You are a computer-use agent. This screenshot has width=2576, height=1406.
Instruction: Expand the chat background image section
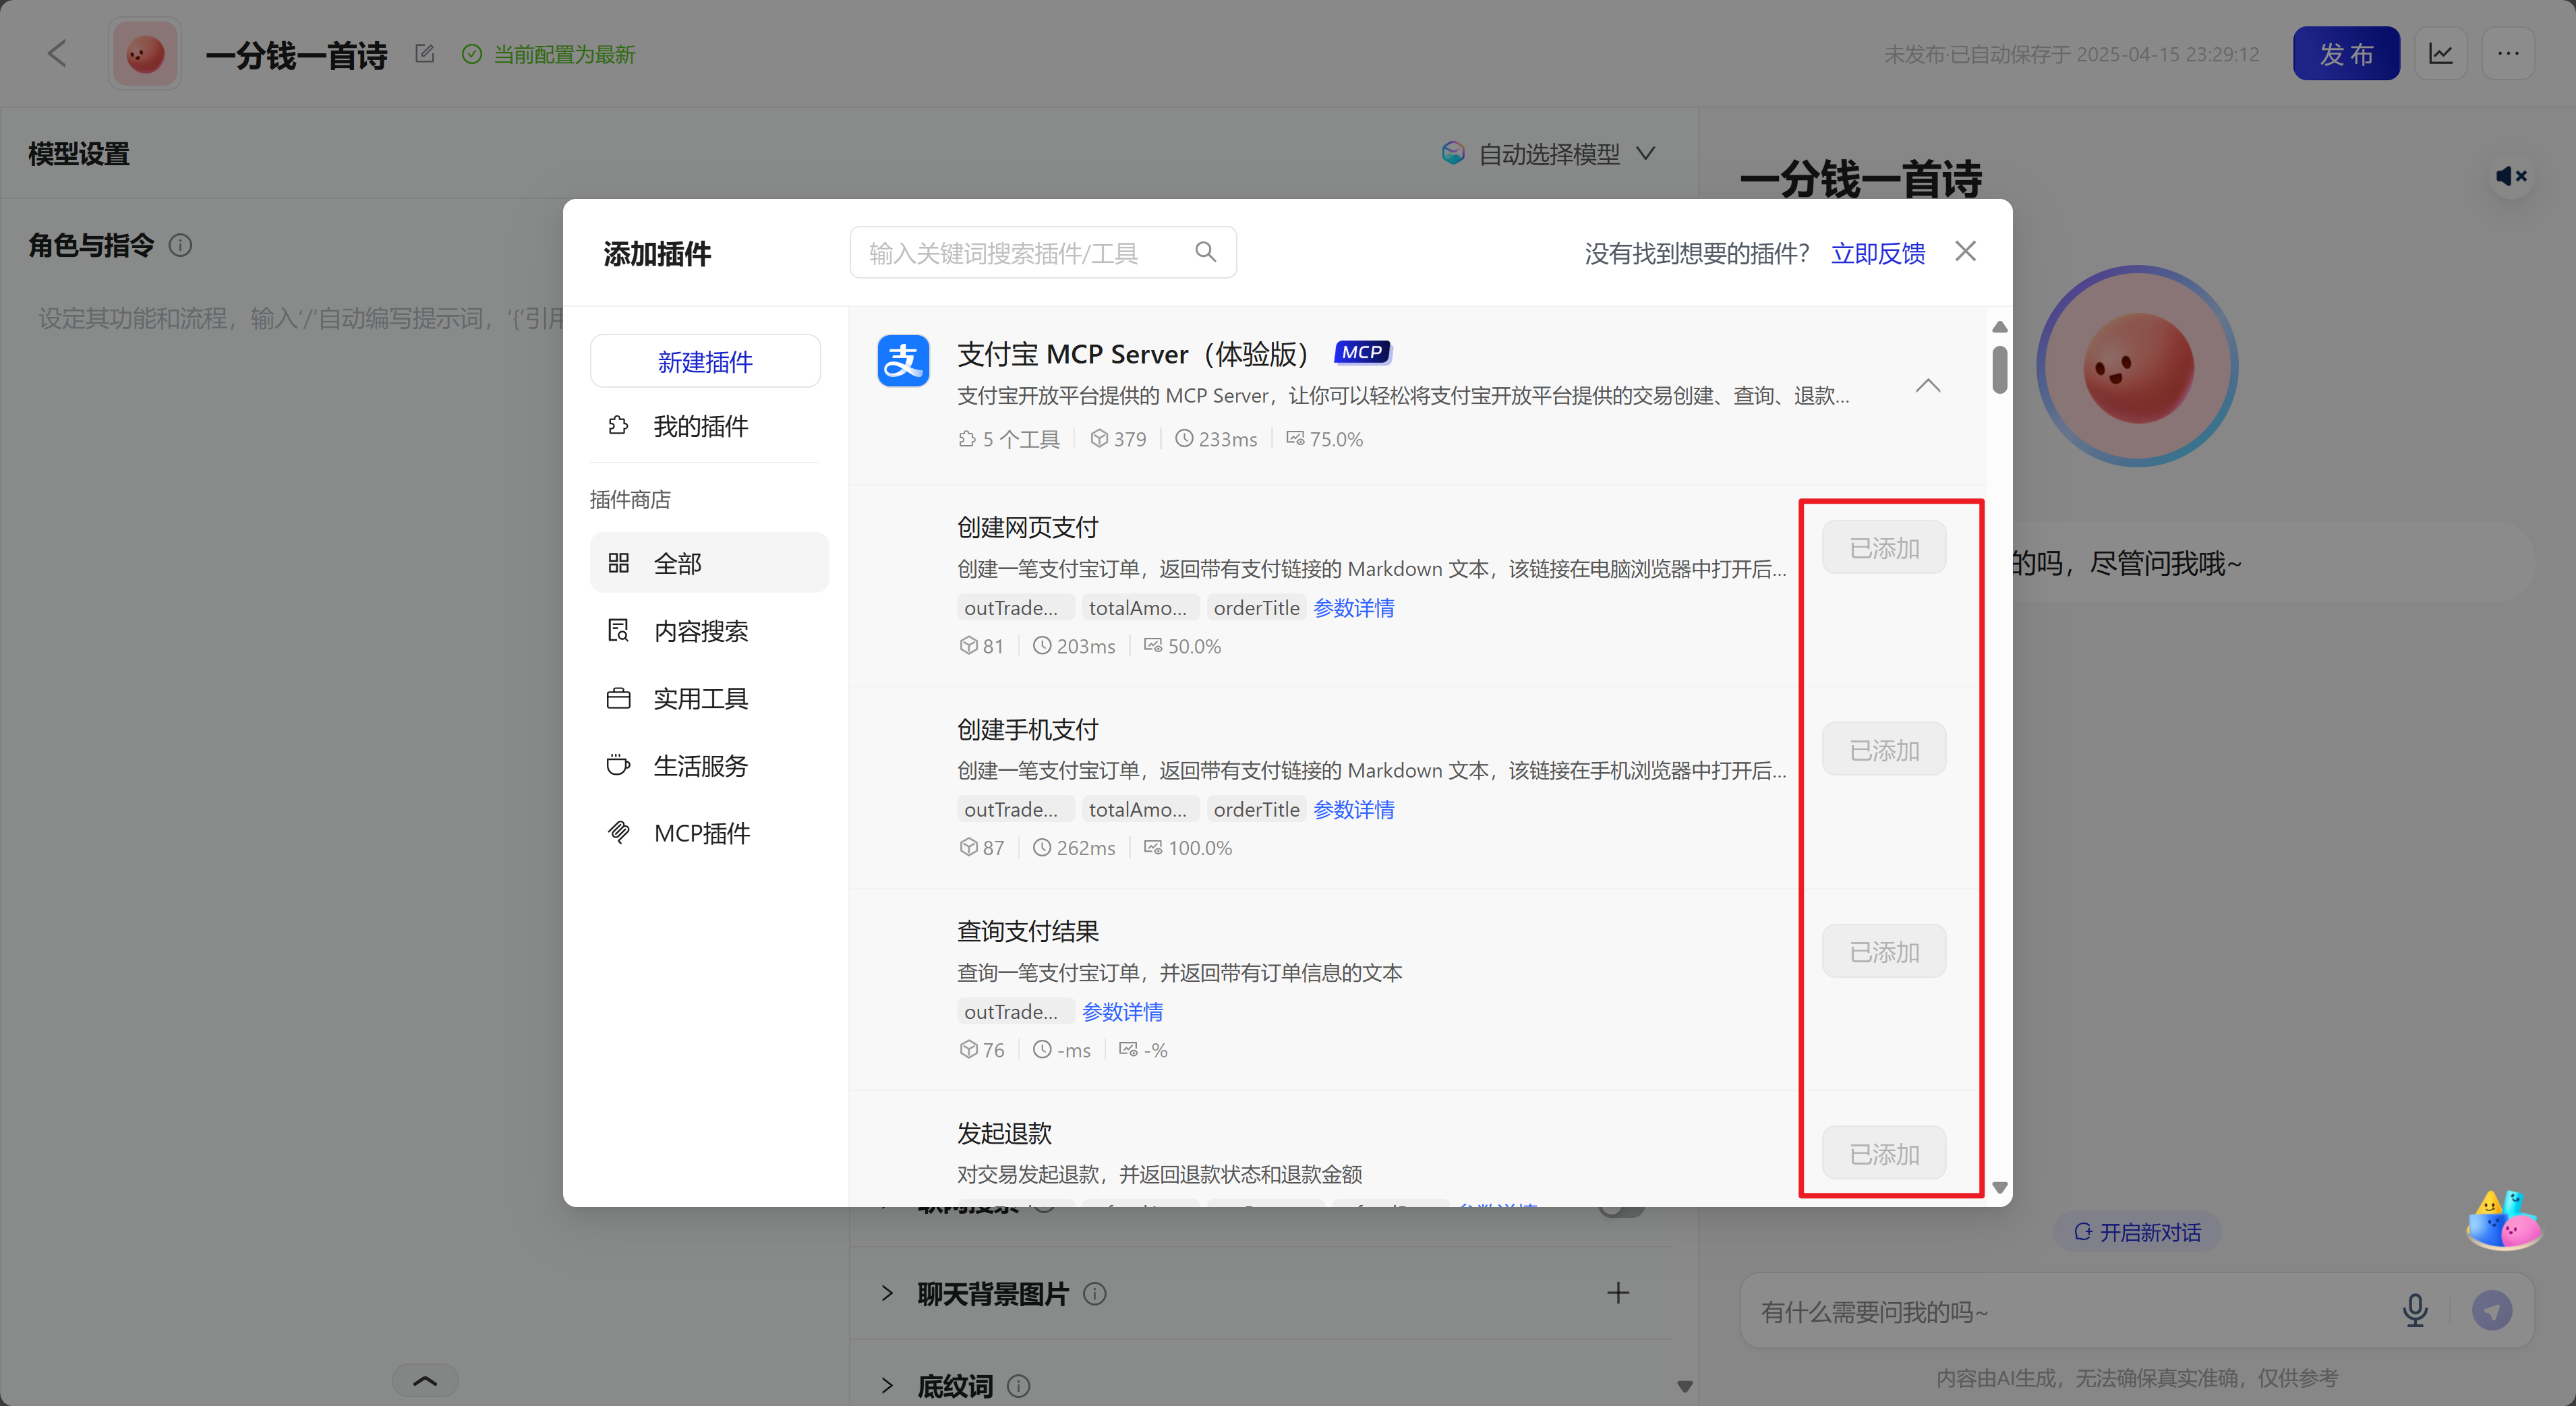[x=887, y=1293]
